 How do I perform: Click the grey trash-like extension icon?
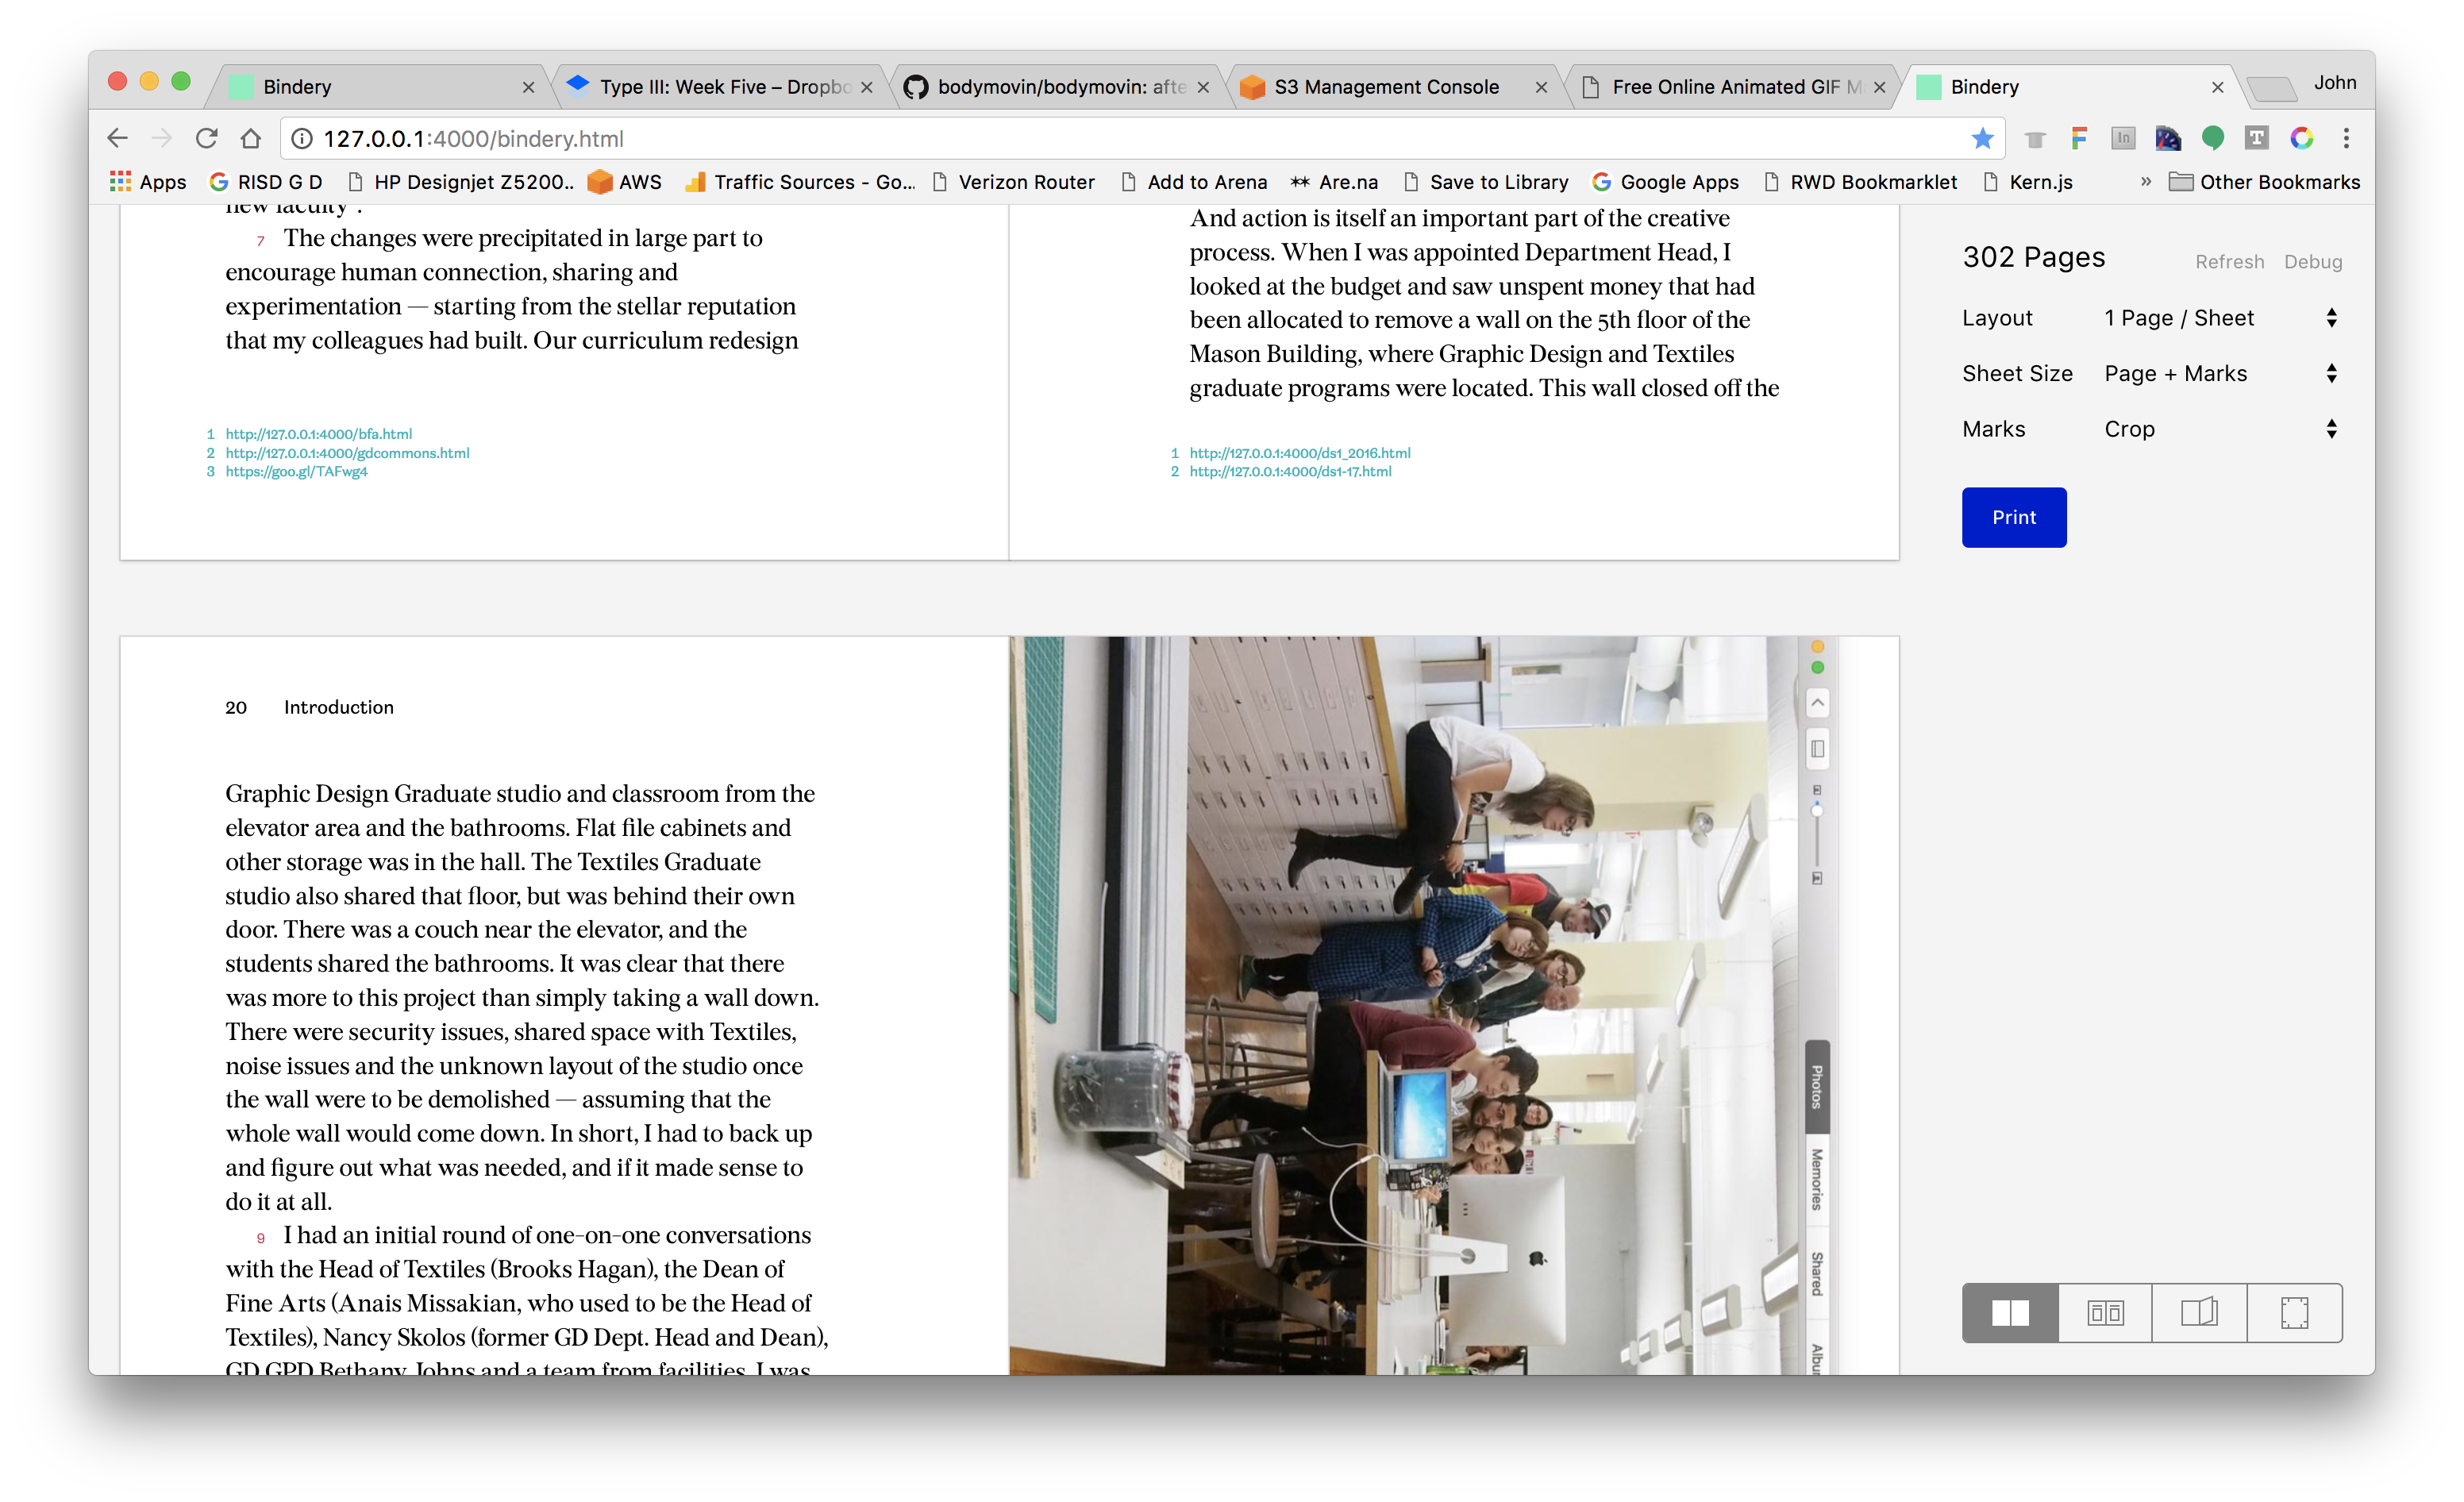click(x=2034, y=139)
